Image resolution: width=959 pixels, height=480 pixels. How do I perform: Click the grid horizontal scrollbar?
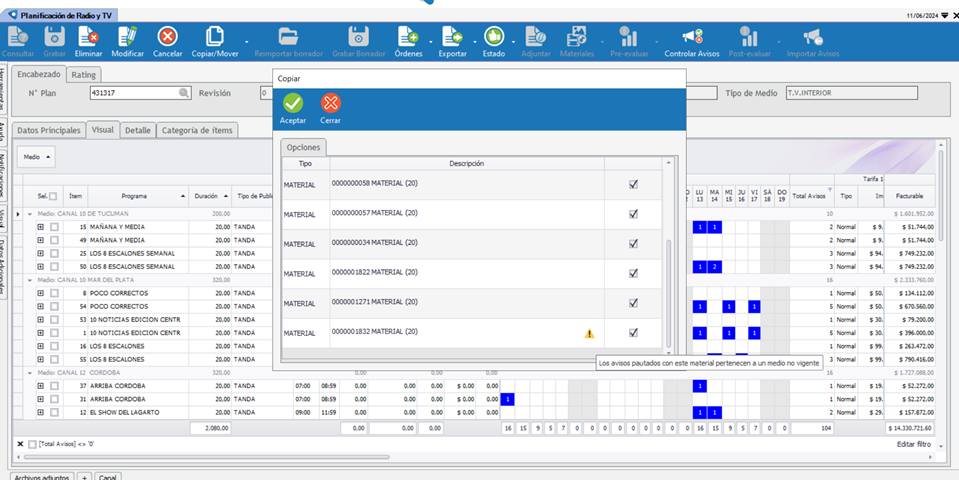coord(208,456)
